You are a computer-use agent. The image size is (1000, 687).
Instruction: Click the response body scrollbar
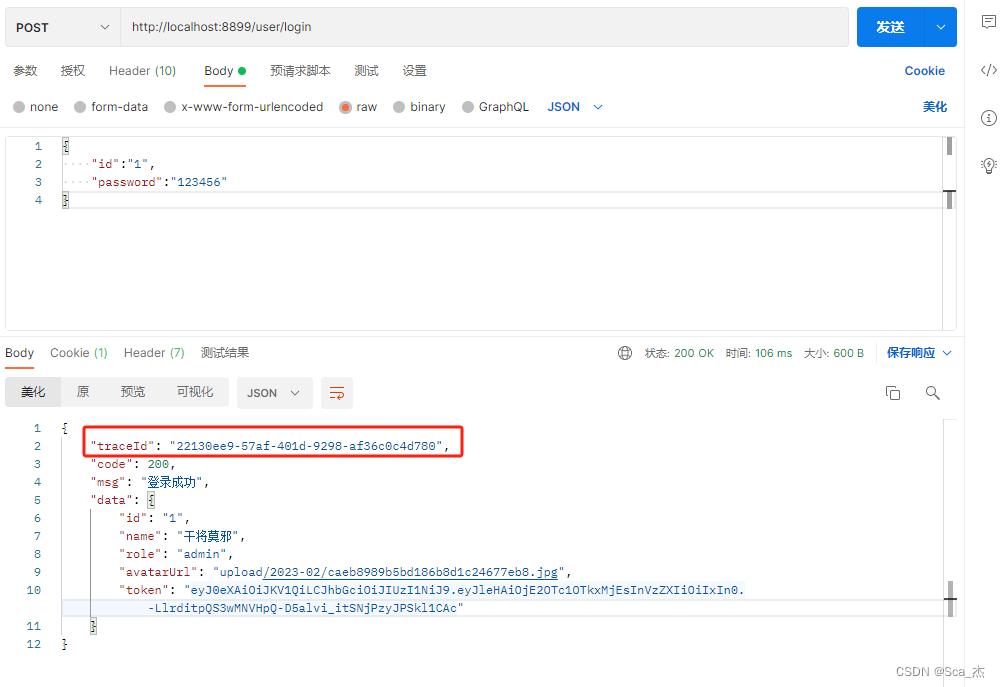coord(950,598)
